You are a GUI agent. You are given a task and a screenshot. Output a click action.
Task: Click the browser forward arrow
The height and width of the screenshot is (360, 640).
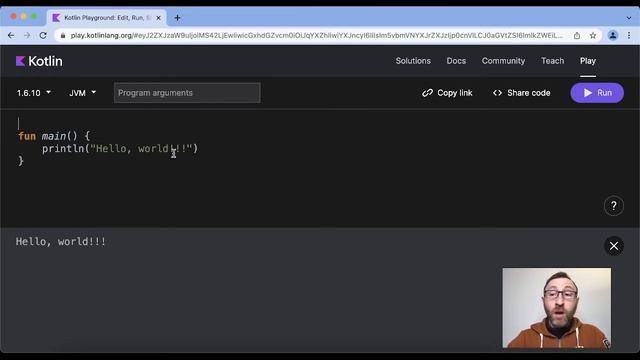pyautogui.click(x=27, y=36)
